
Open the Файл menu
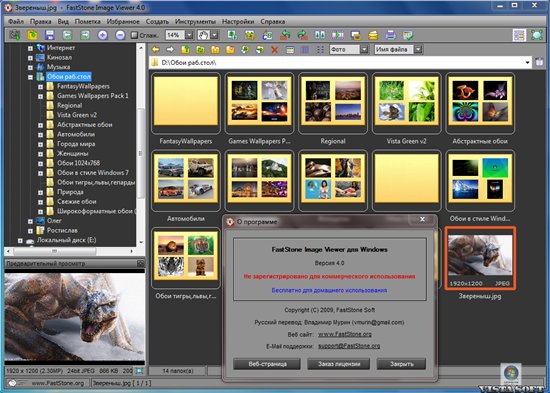pyautogui.click(x=16, y=21)
